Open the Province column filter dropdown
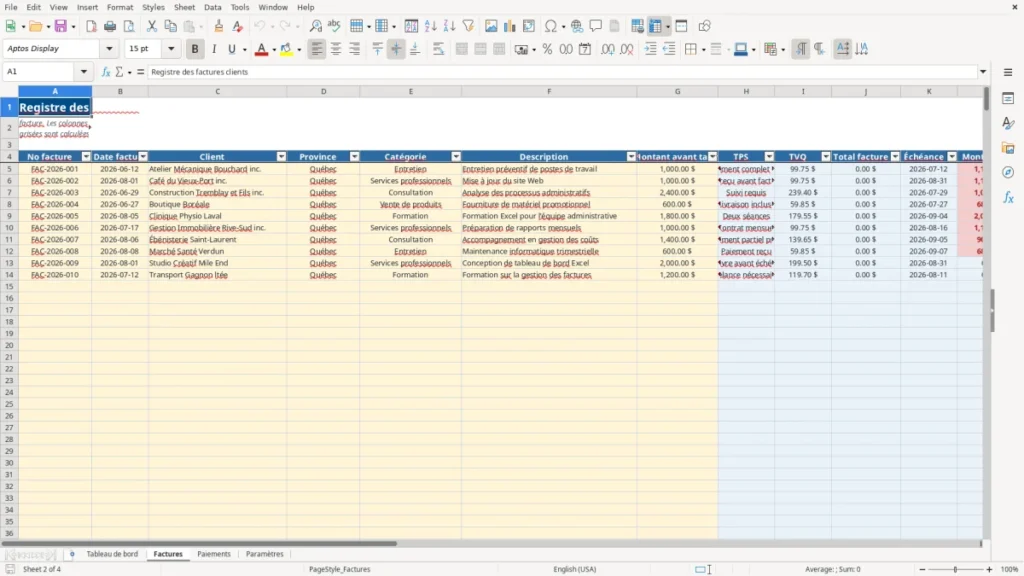Viewport: 1024px width, 576px height. click(355, 157)
